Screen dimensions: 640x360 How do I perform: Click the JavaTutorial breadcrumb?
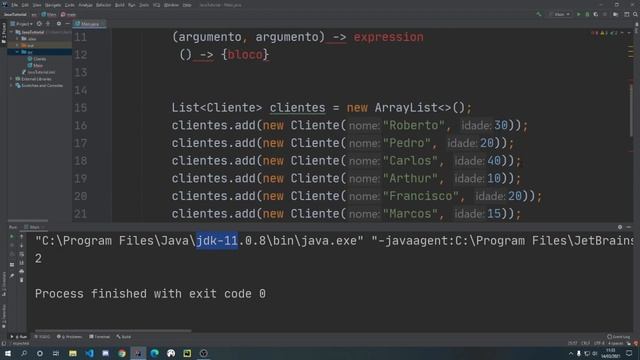[15, 14]
